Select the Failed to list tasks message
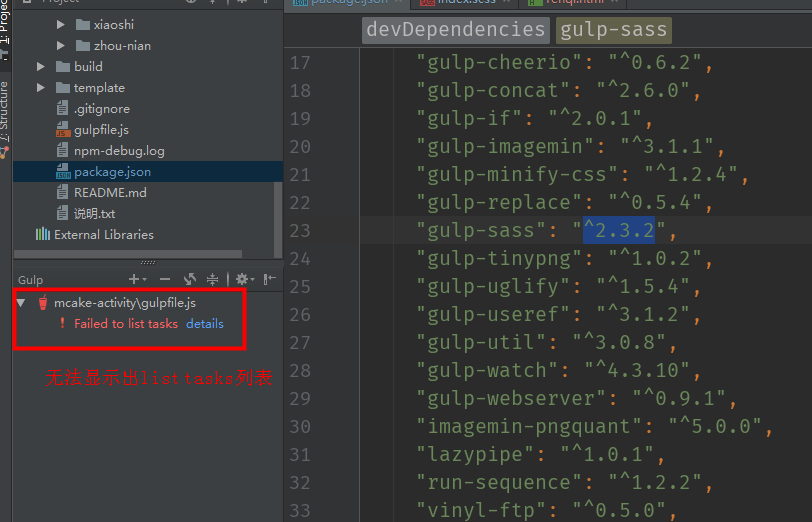This screenshot has height=522, width=812. (126, 324)
